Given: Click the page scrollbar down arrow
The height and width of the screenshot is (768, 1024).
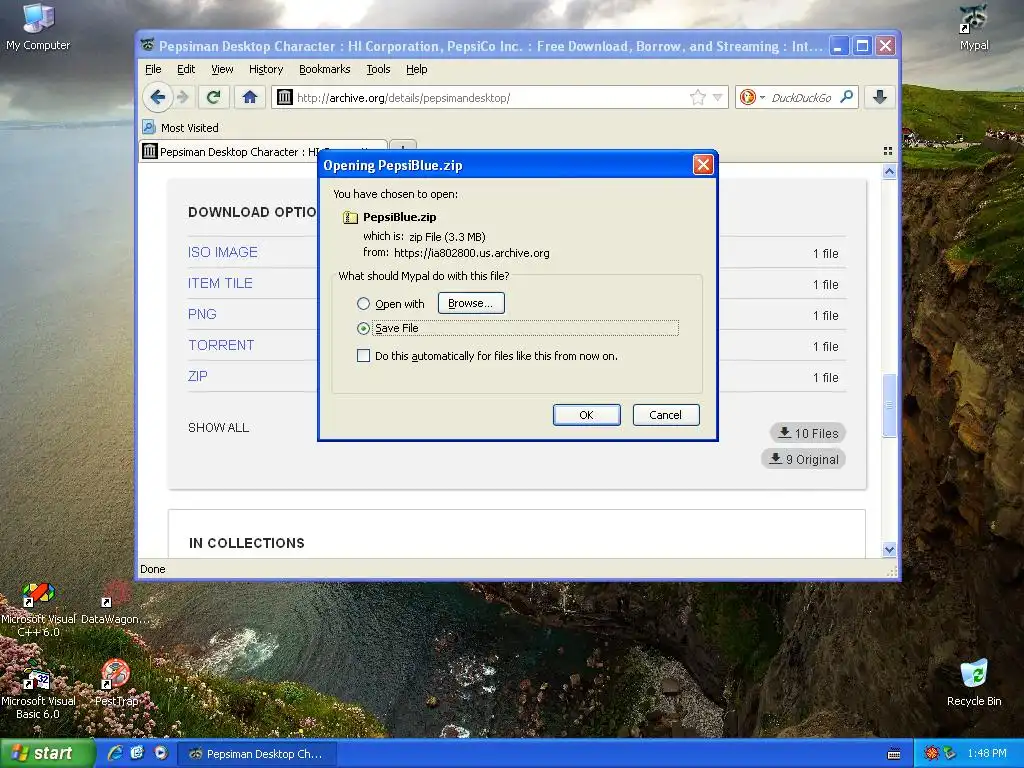Looking at the screenshot, I should coord(889,550).
